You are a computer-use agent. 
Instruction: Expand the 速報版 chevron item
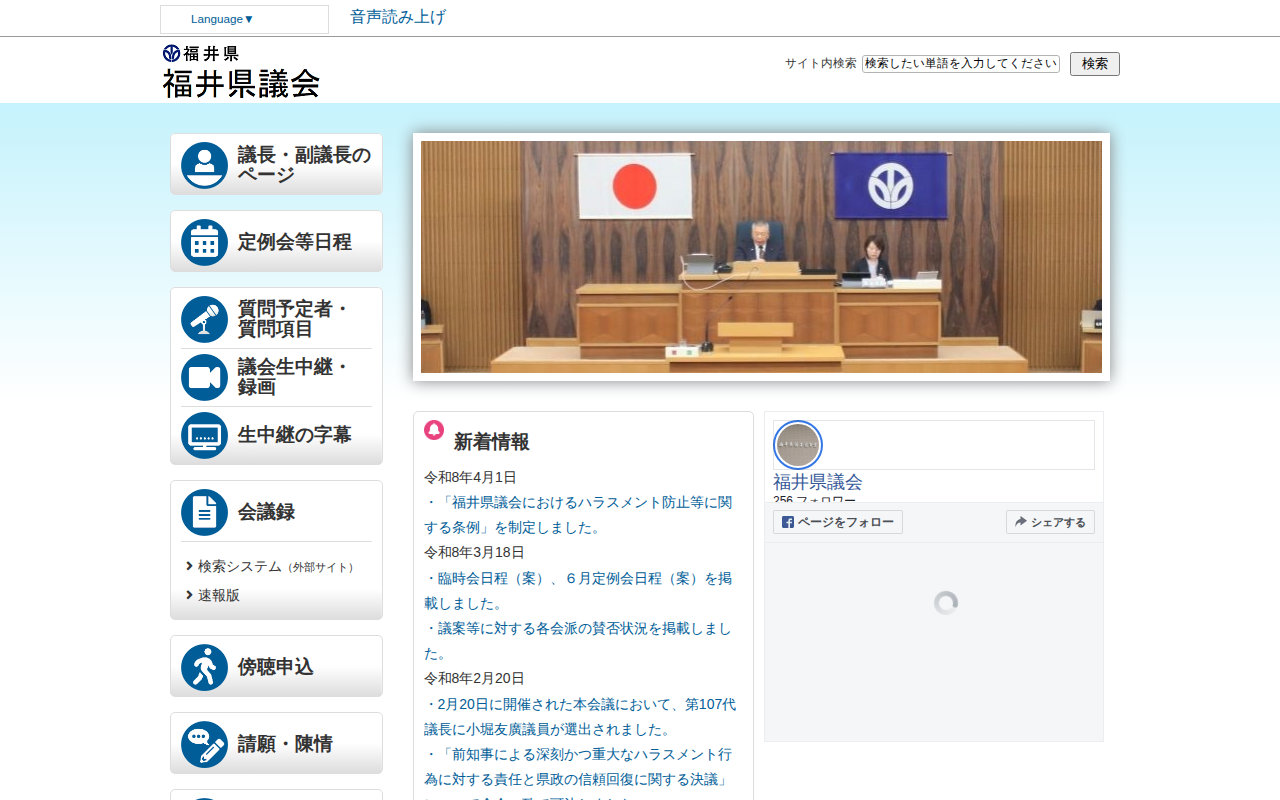(x=218, y=595)
